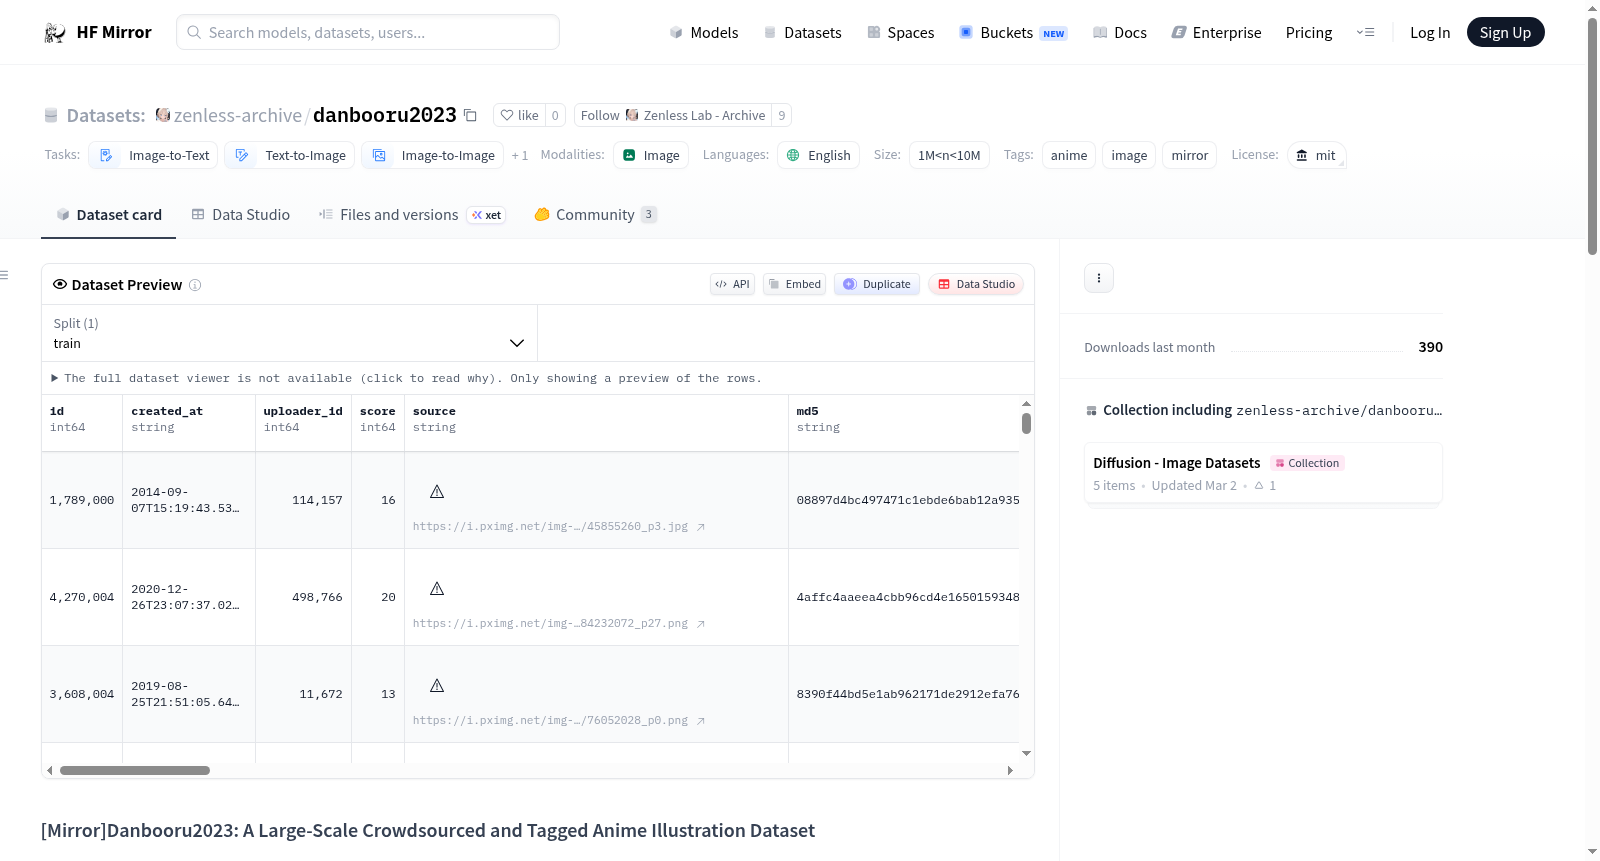
Task: Open Enterprise in the top navigation
Action: 1216,33
